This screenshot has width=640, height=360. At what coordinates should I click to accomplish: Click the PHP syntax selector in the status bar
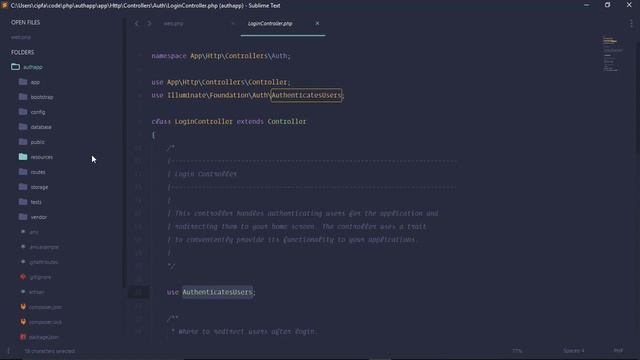coord(618,351)
